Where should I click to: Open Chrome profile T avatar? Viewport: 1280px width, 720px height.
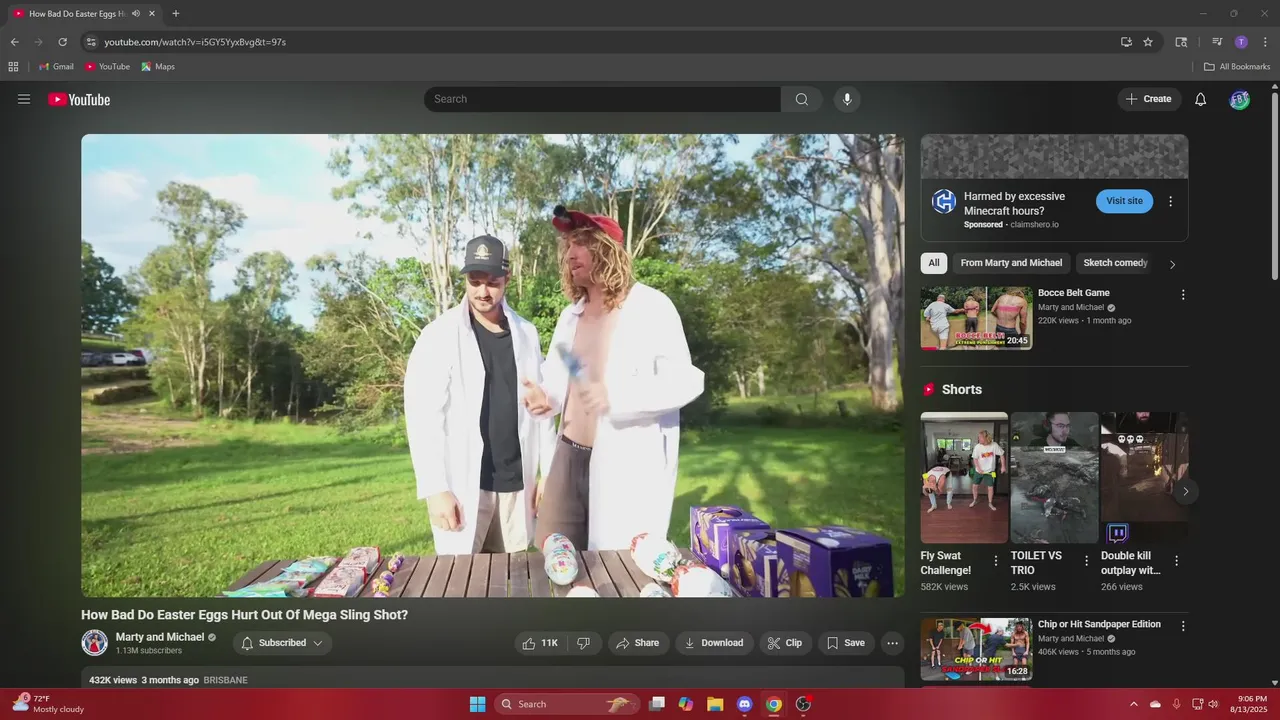pos(1241,42)
